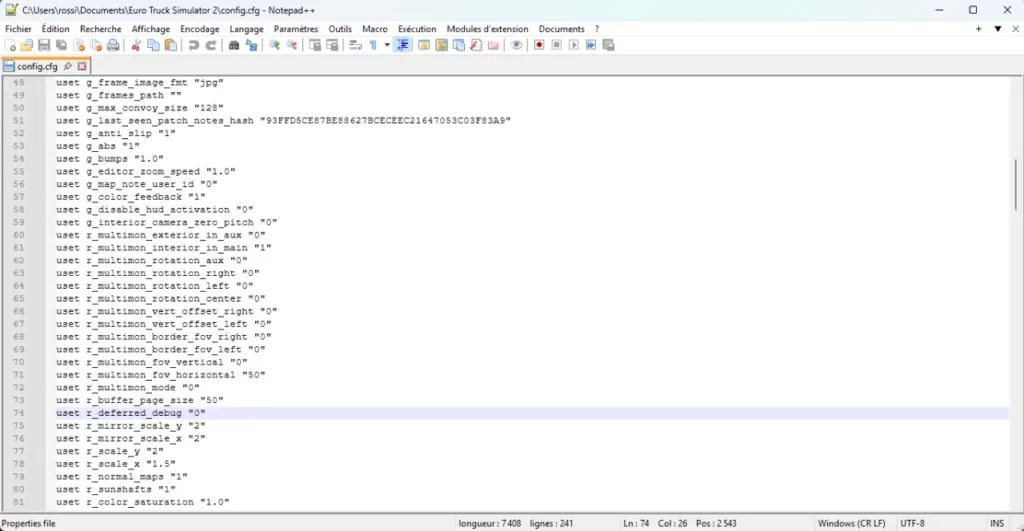Viewport: 1024px width, 531px height.
Task: Open the Fichier menu
Action: [x=18, y=29]
